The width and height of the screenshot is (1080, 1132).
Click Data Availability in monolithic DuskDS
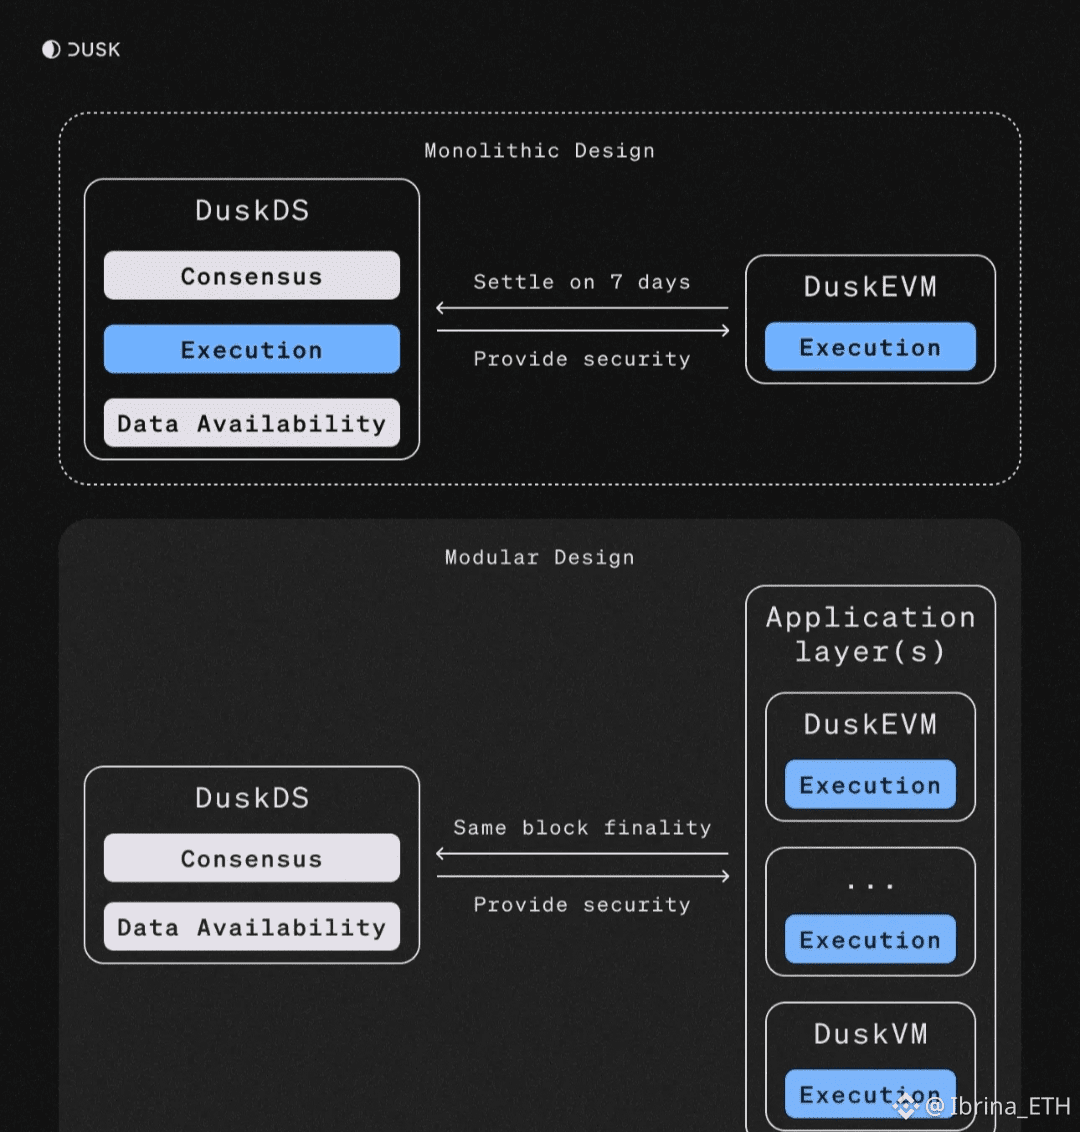(x=252, y=423)
